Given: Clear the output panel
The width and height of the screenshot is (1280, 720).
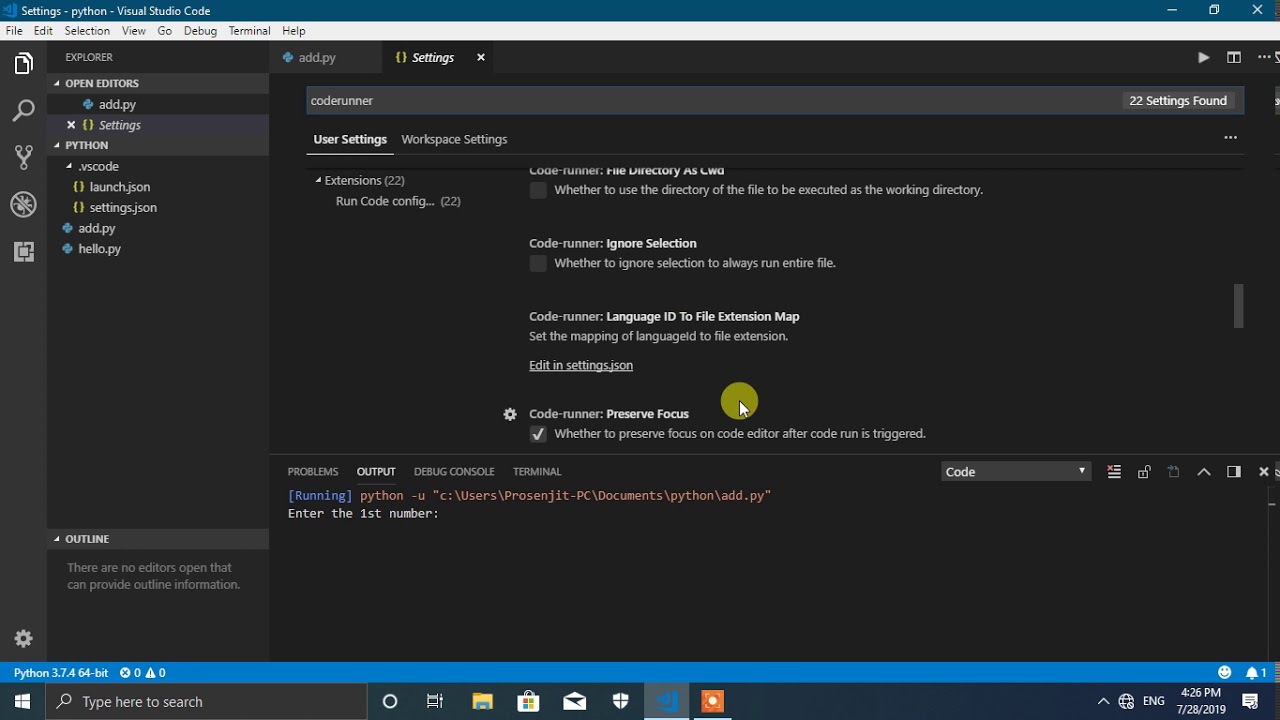Looking at the screenshot, I should coord(1114,472).
